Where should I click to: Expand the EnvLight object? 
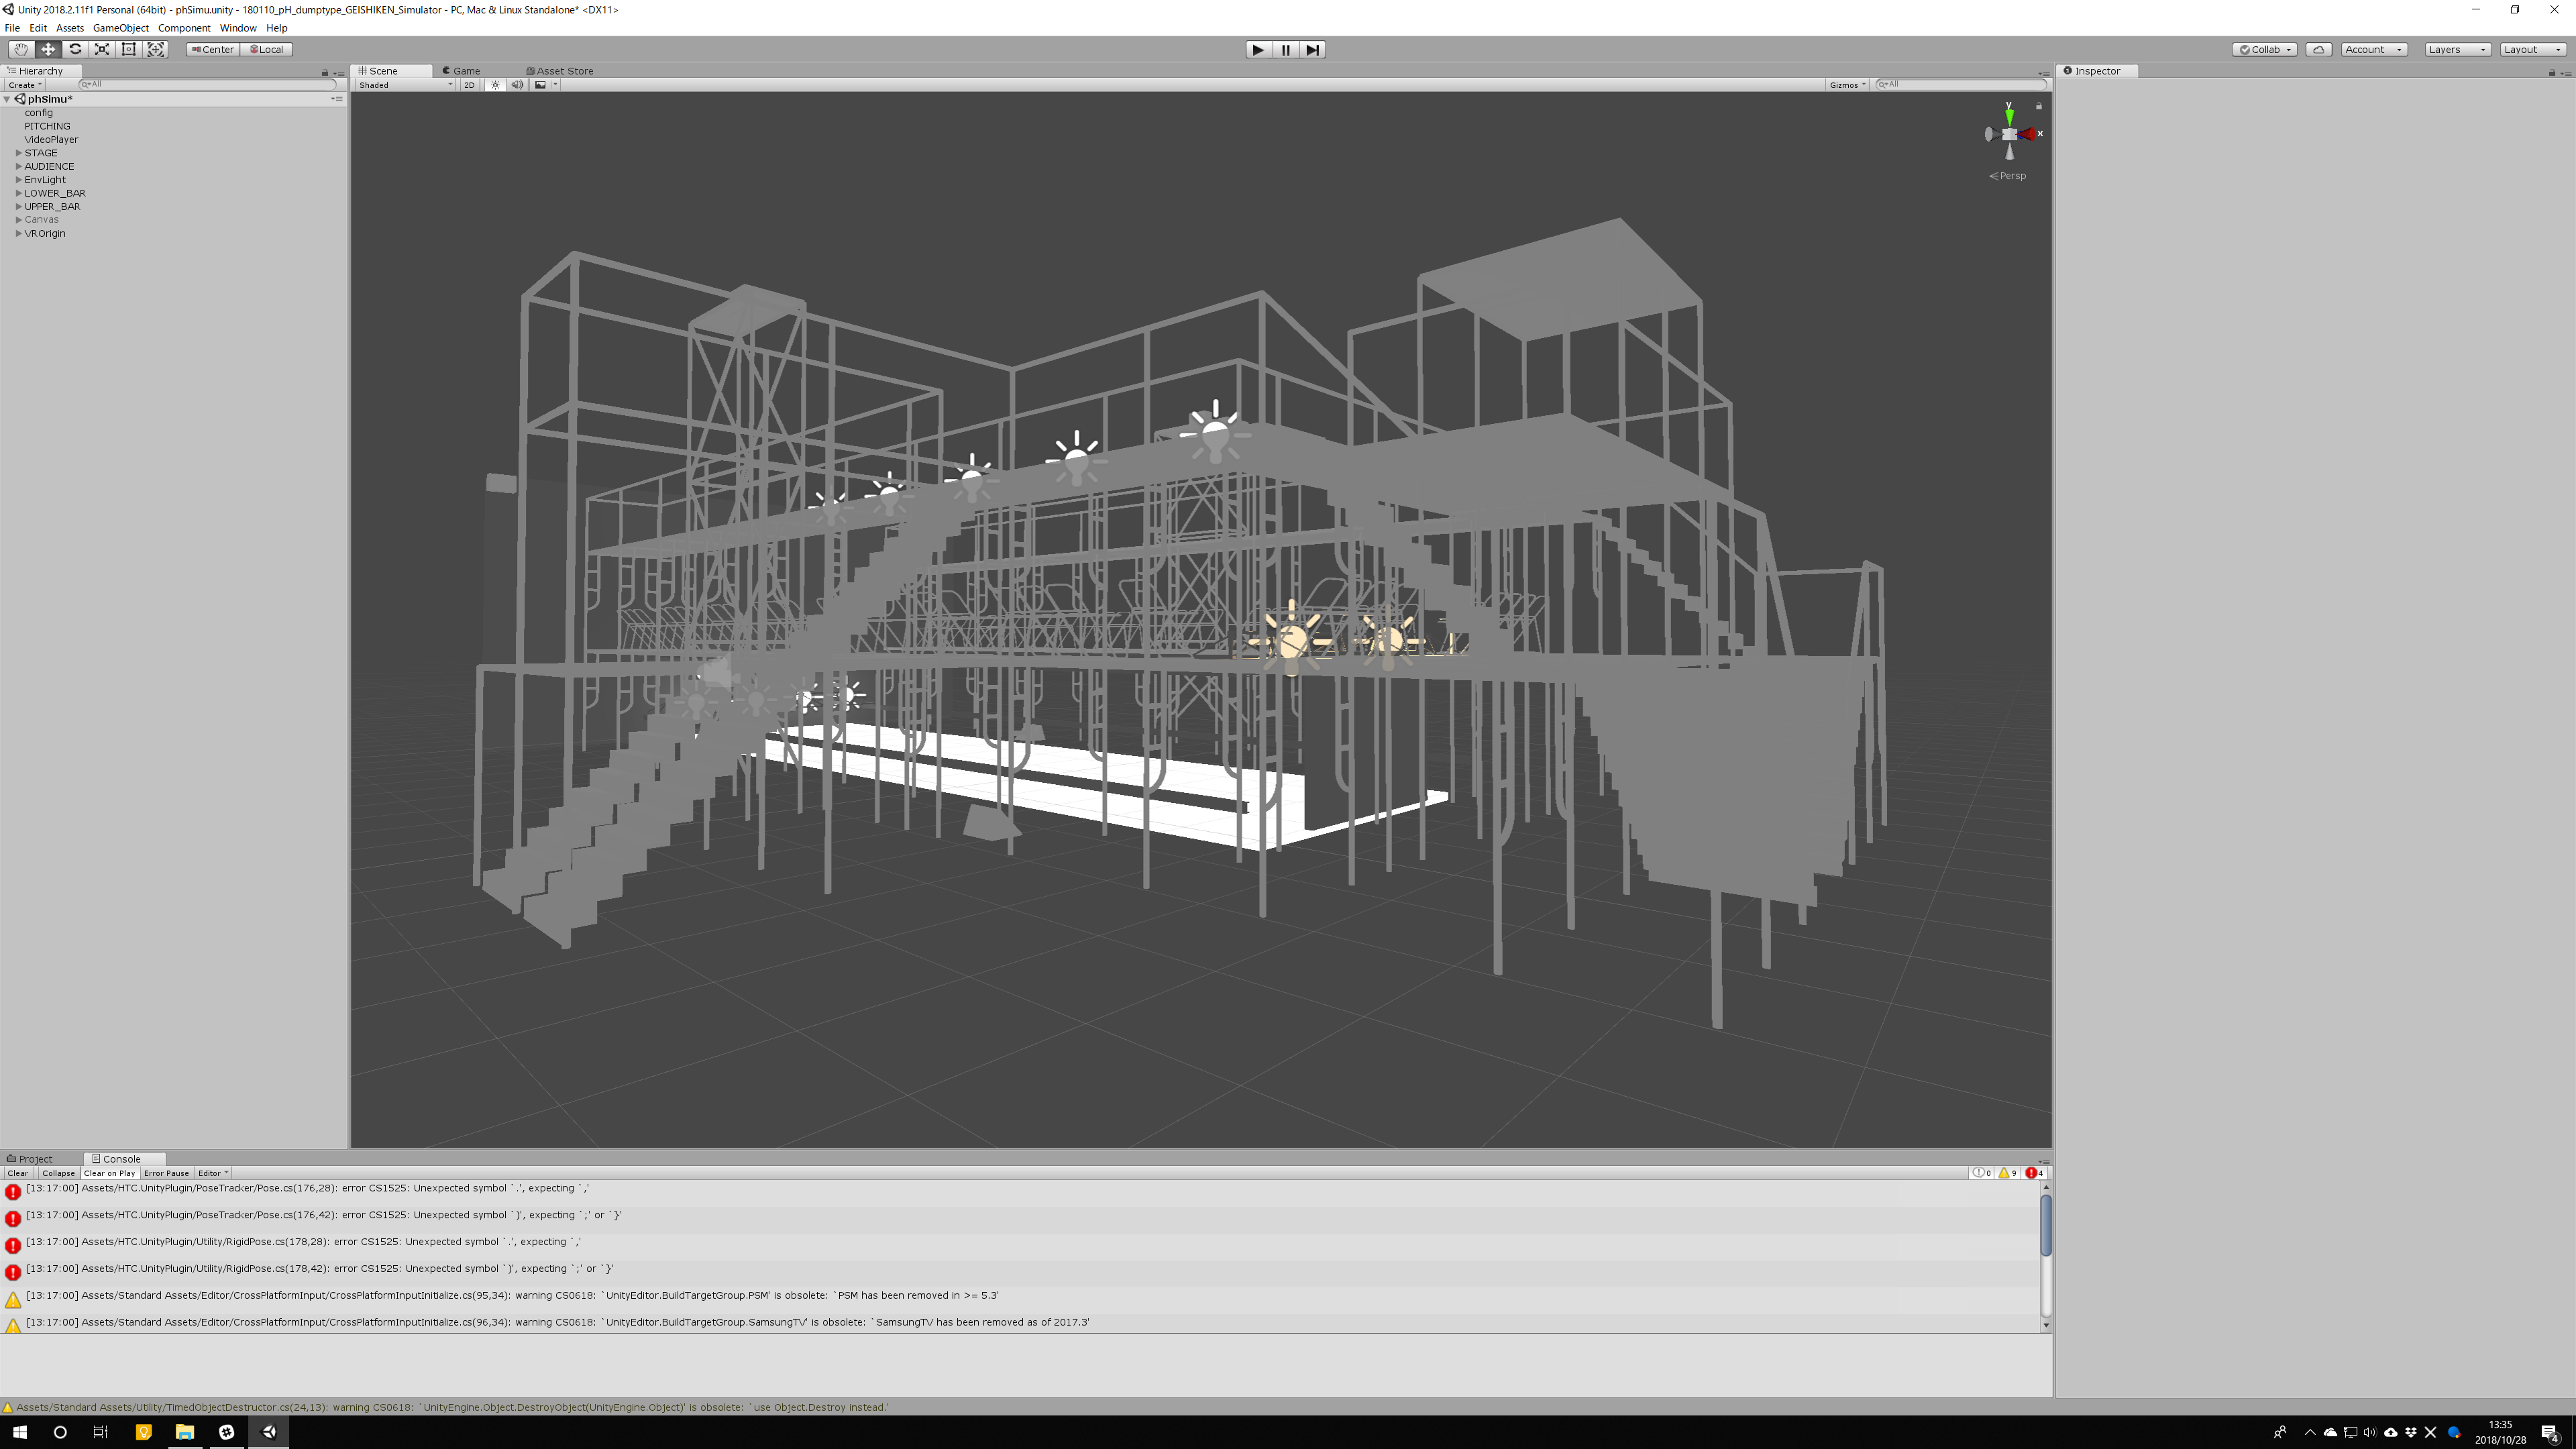(x=19, y=180)
